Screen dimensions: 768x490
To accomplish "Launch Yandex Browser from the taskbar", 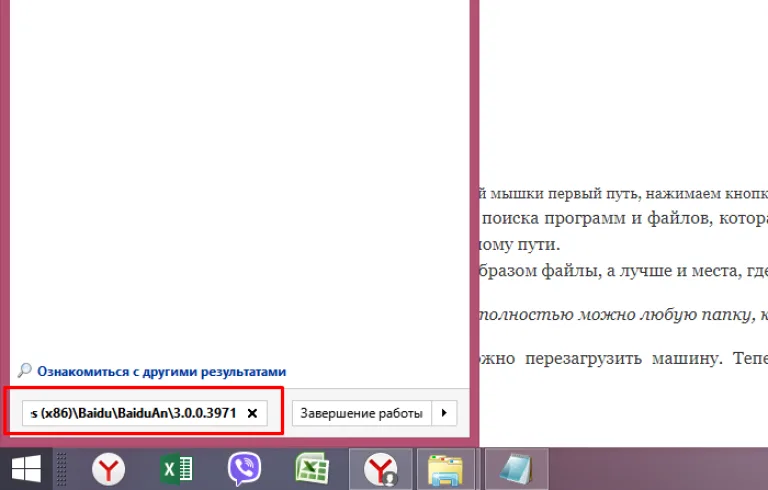I will tap(108, 469).
